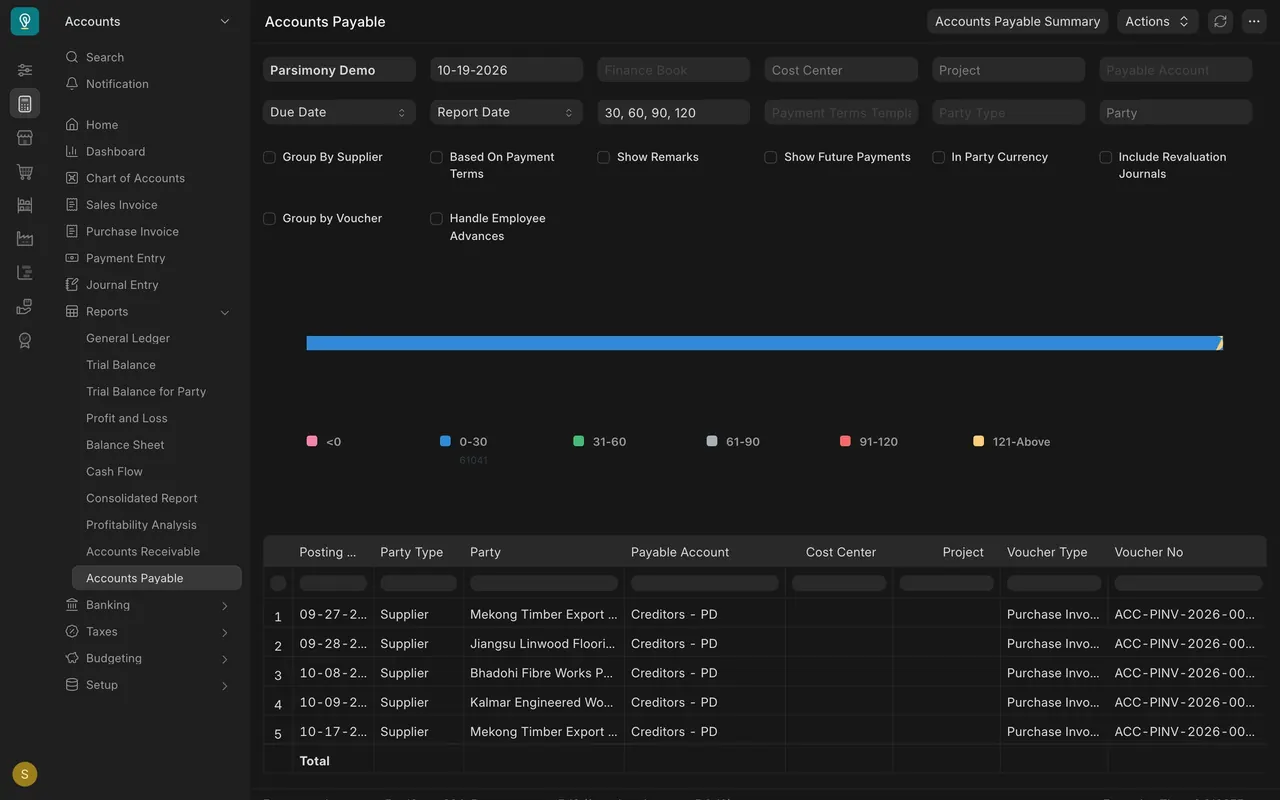Refresh the report with the reload icon
Image resolution: width=1280 pixels, height=800 pixels.
click(1220, 21)
